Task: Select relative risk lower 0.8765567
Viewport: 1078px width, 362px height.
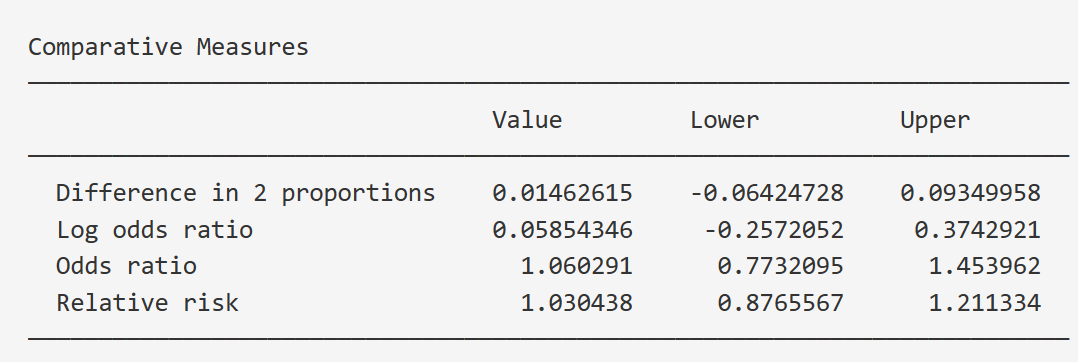Action: [780, 303]
